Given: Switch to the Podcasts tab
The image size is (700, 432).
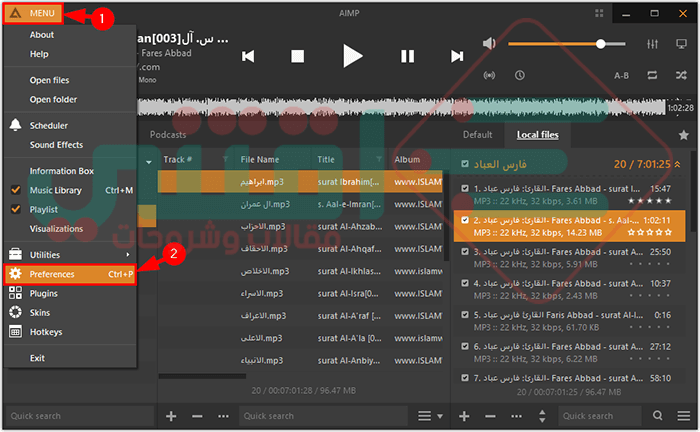Looking at the screenshot, I should pos(168,135).
